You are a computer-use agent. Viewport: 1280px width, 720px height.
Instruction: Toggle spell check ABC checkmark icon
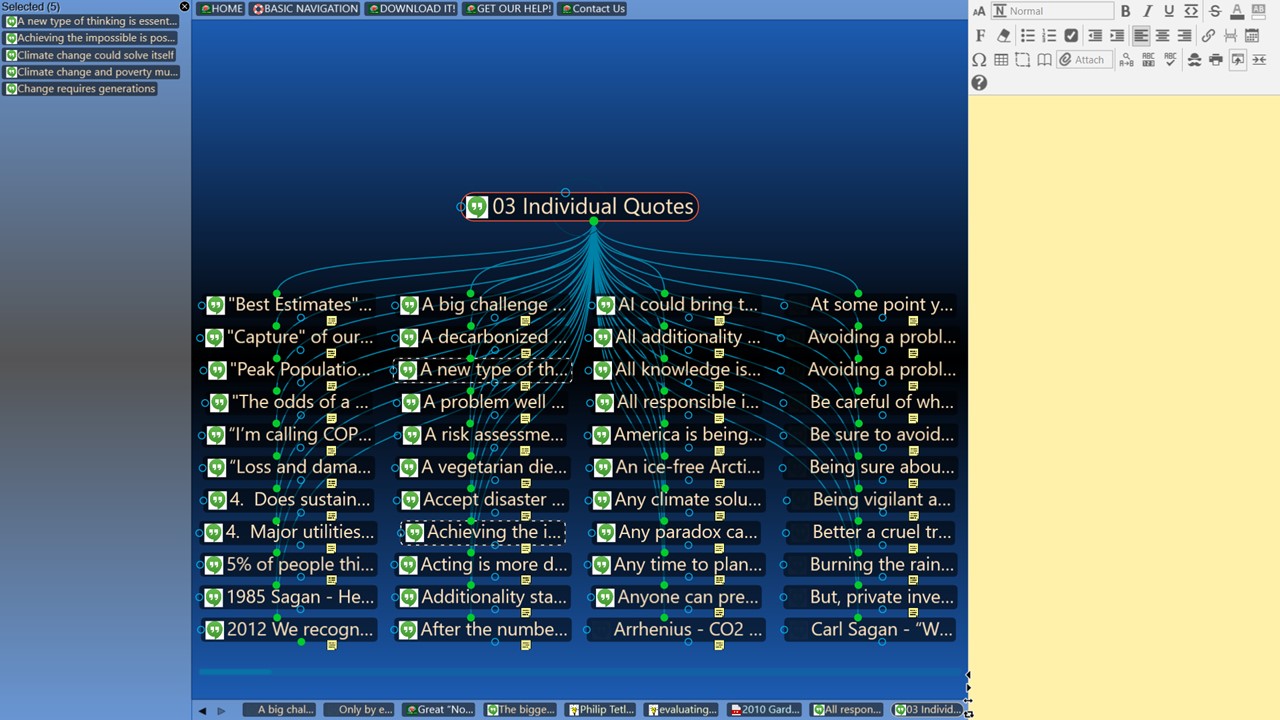[x=1170, y=60]
